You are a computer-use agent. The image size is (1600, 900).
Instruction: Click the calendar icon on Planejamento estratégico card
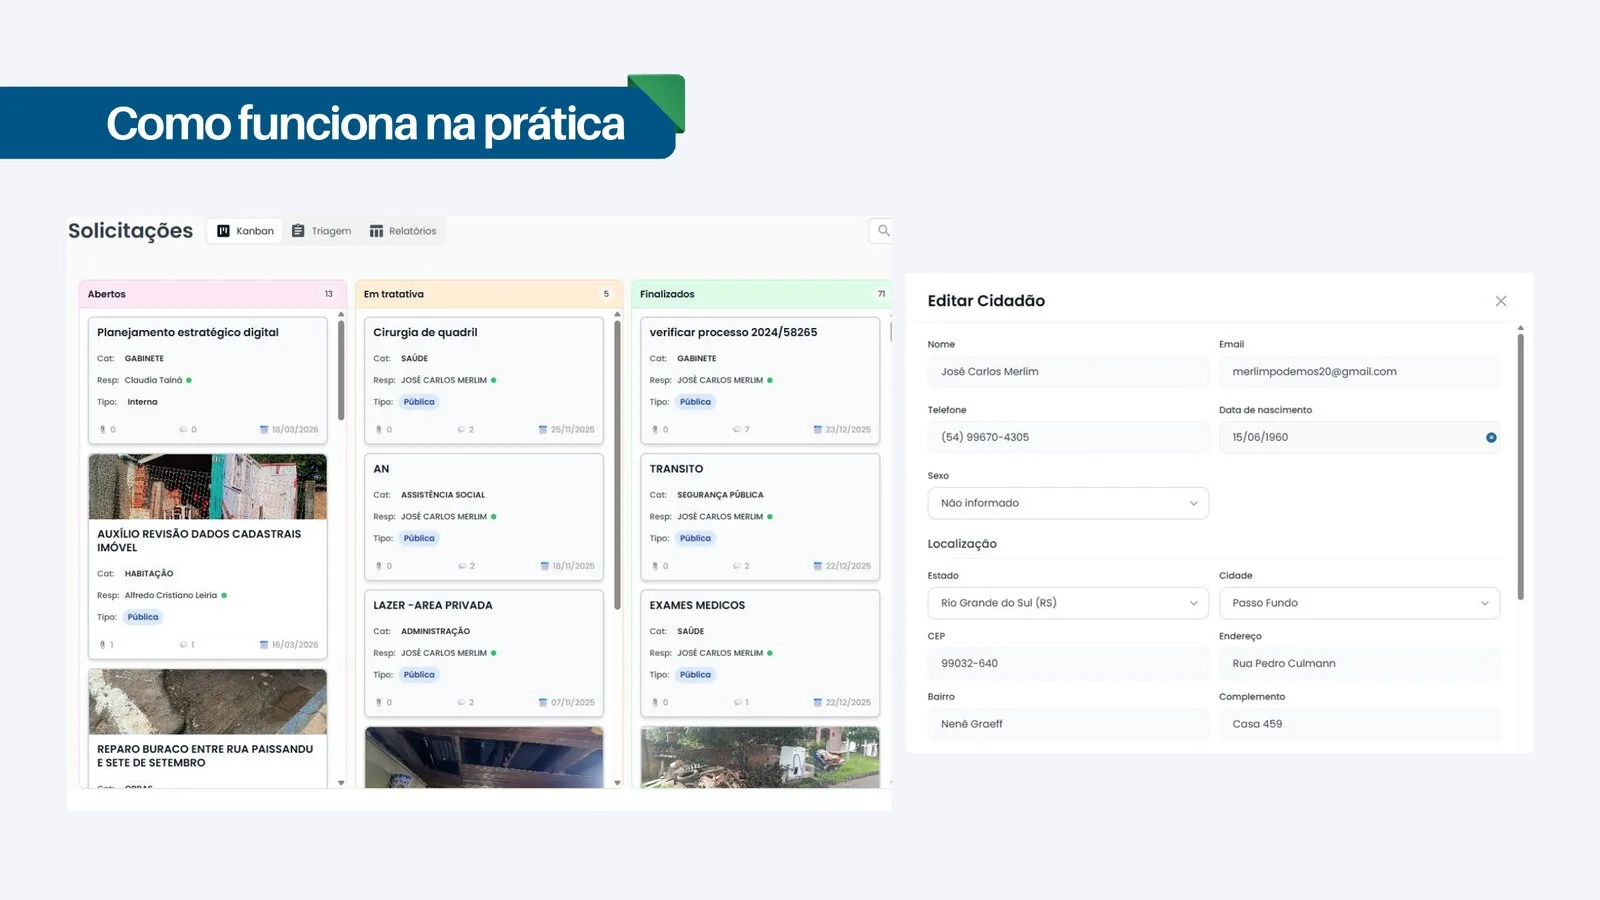[264, 430]
